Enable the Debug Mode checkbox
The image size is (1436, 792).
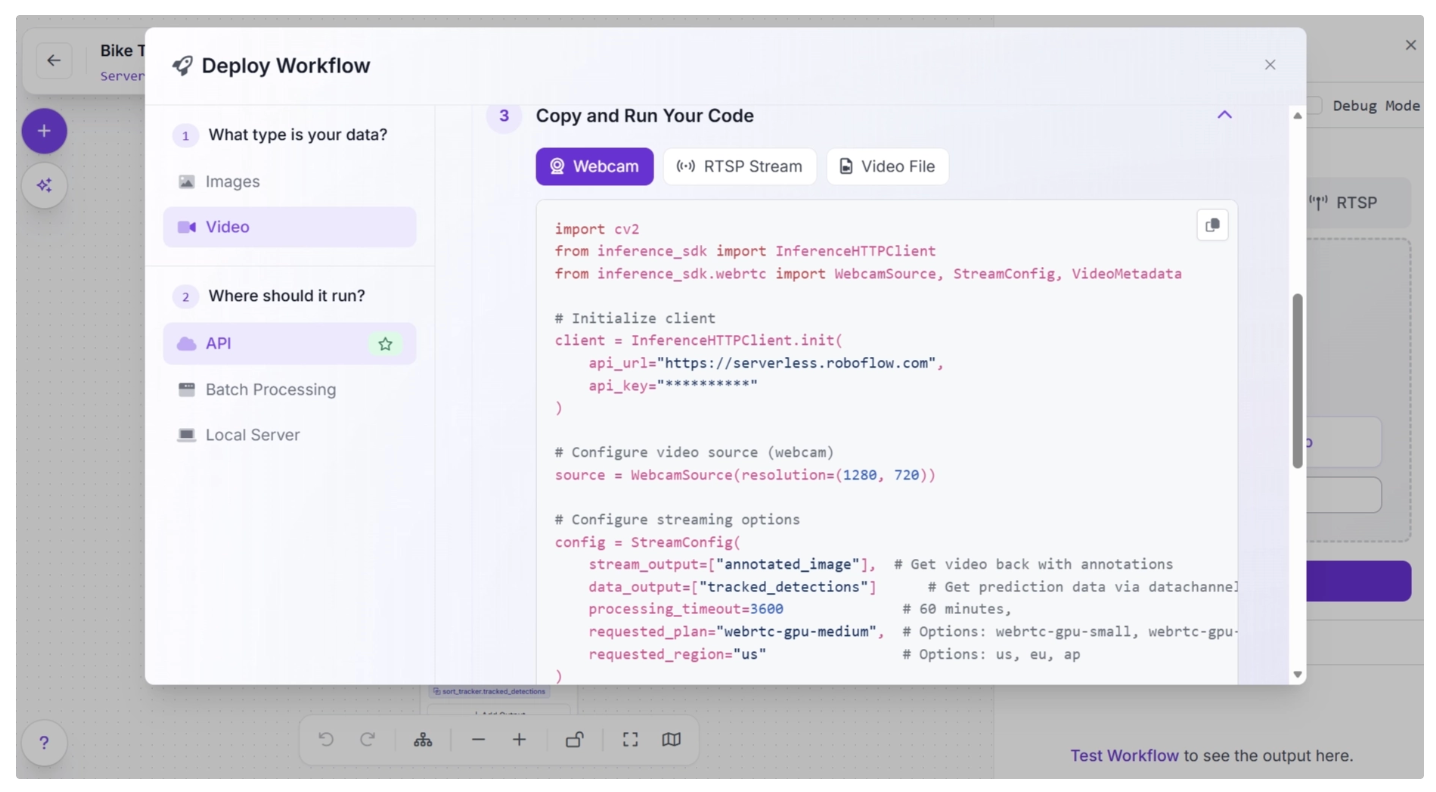(1315, 106)
